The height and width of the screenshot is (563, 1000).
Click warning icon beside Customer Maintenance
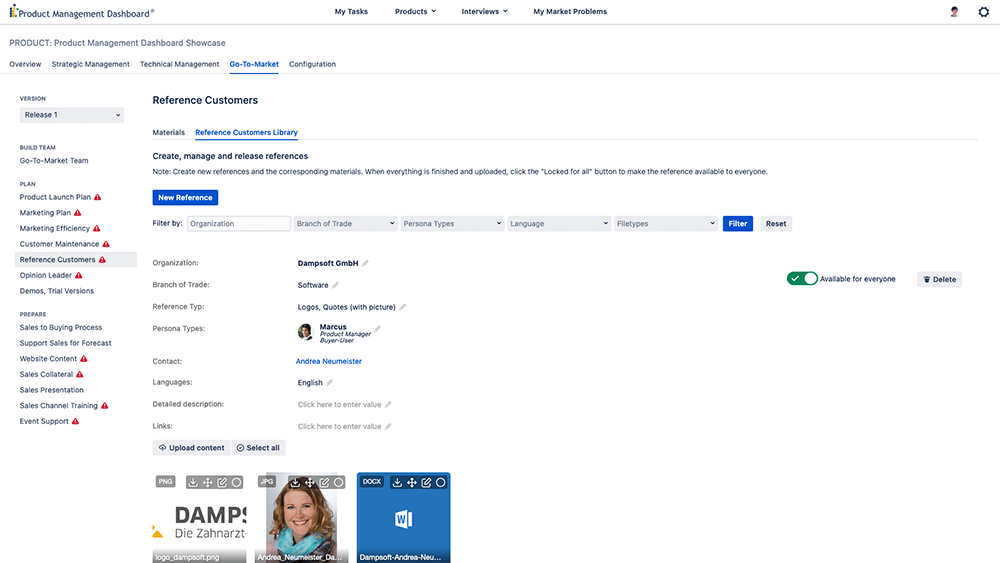106,244
